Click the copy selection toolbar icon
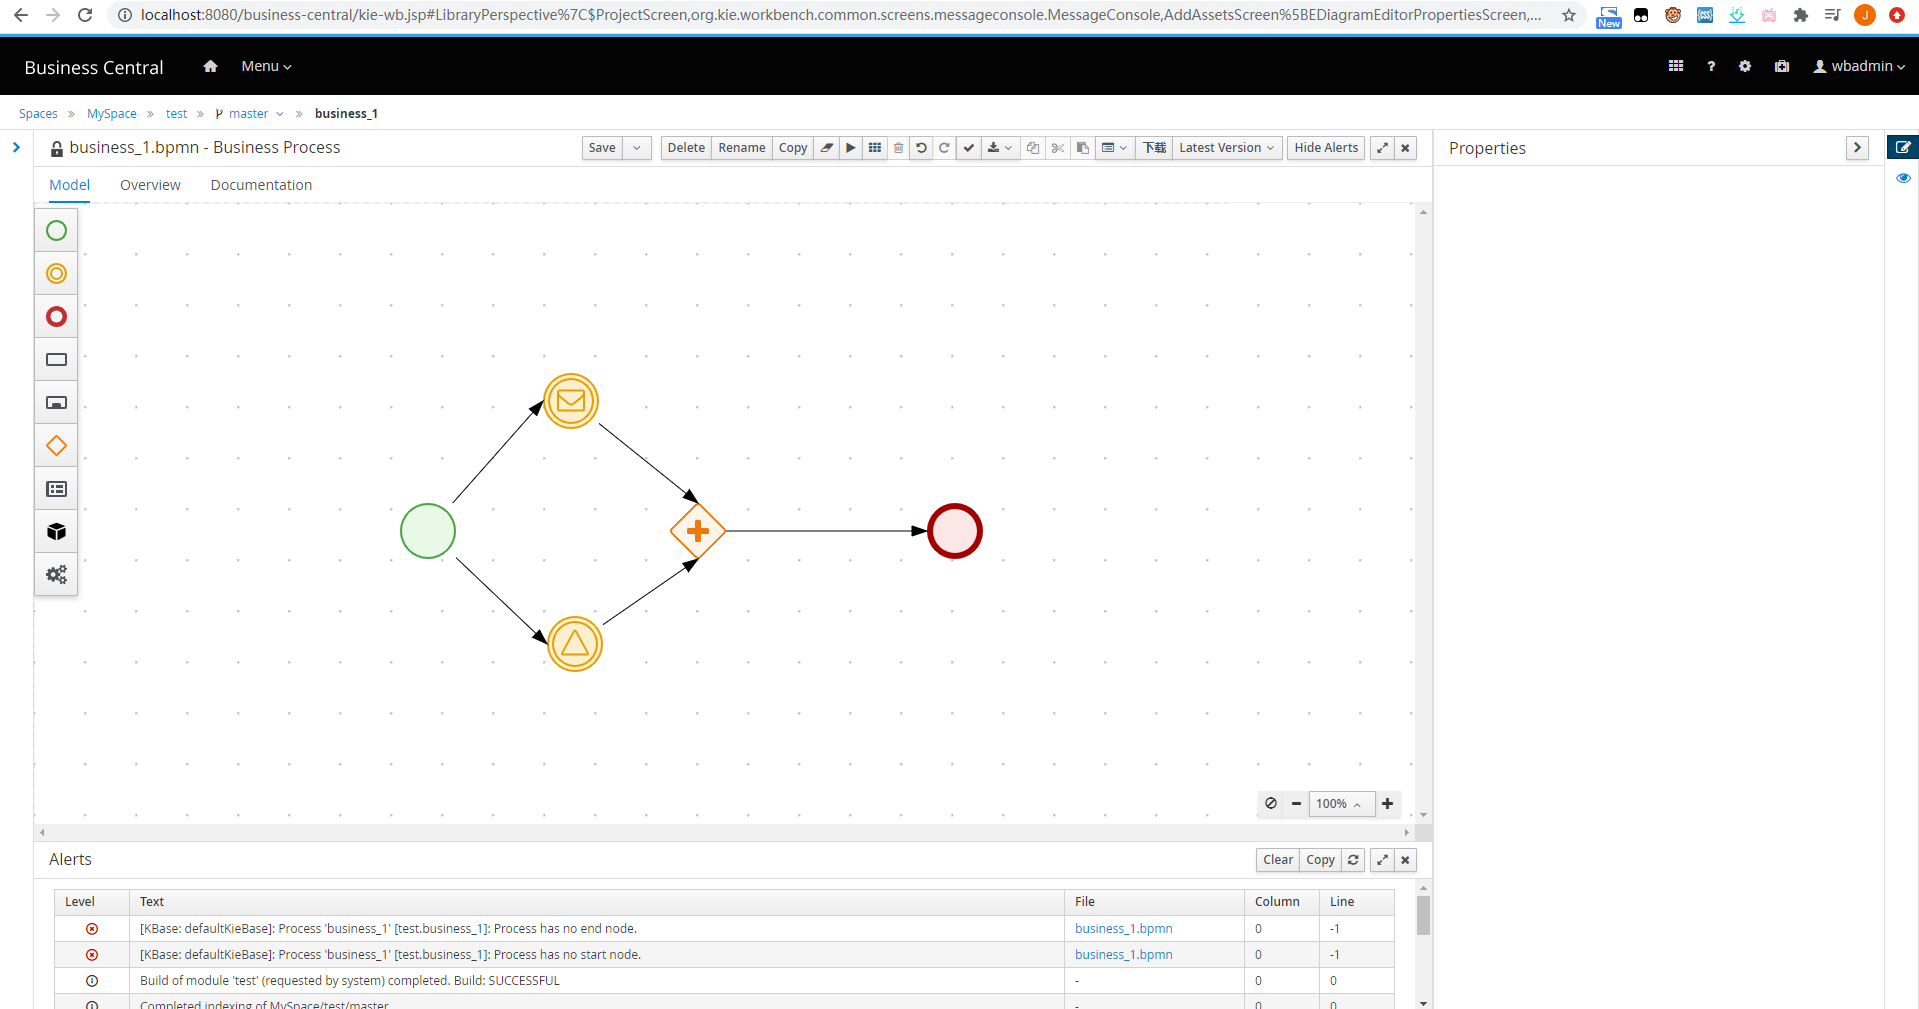The image size is (1919, 1009). pyautogui.click(x=1033, y=148)
